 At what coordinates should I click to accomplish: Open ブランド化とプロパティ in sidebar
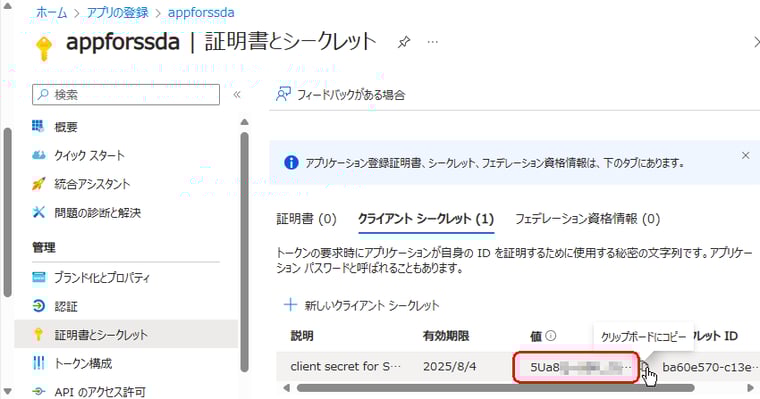click(x=102, y=278)
